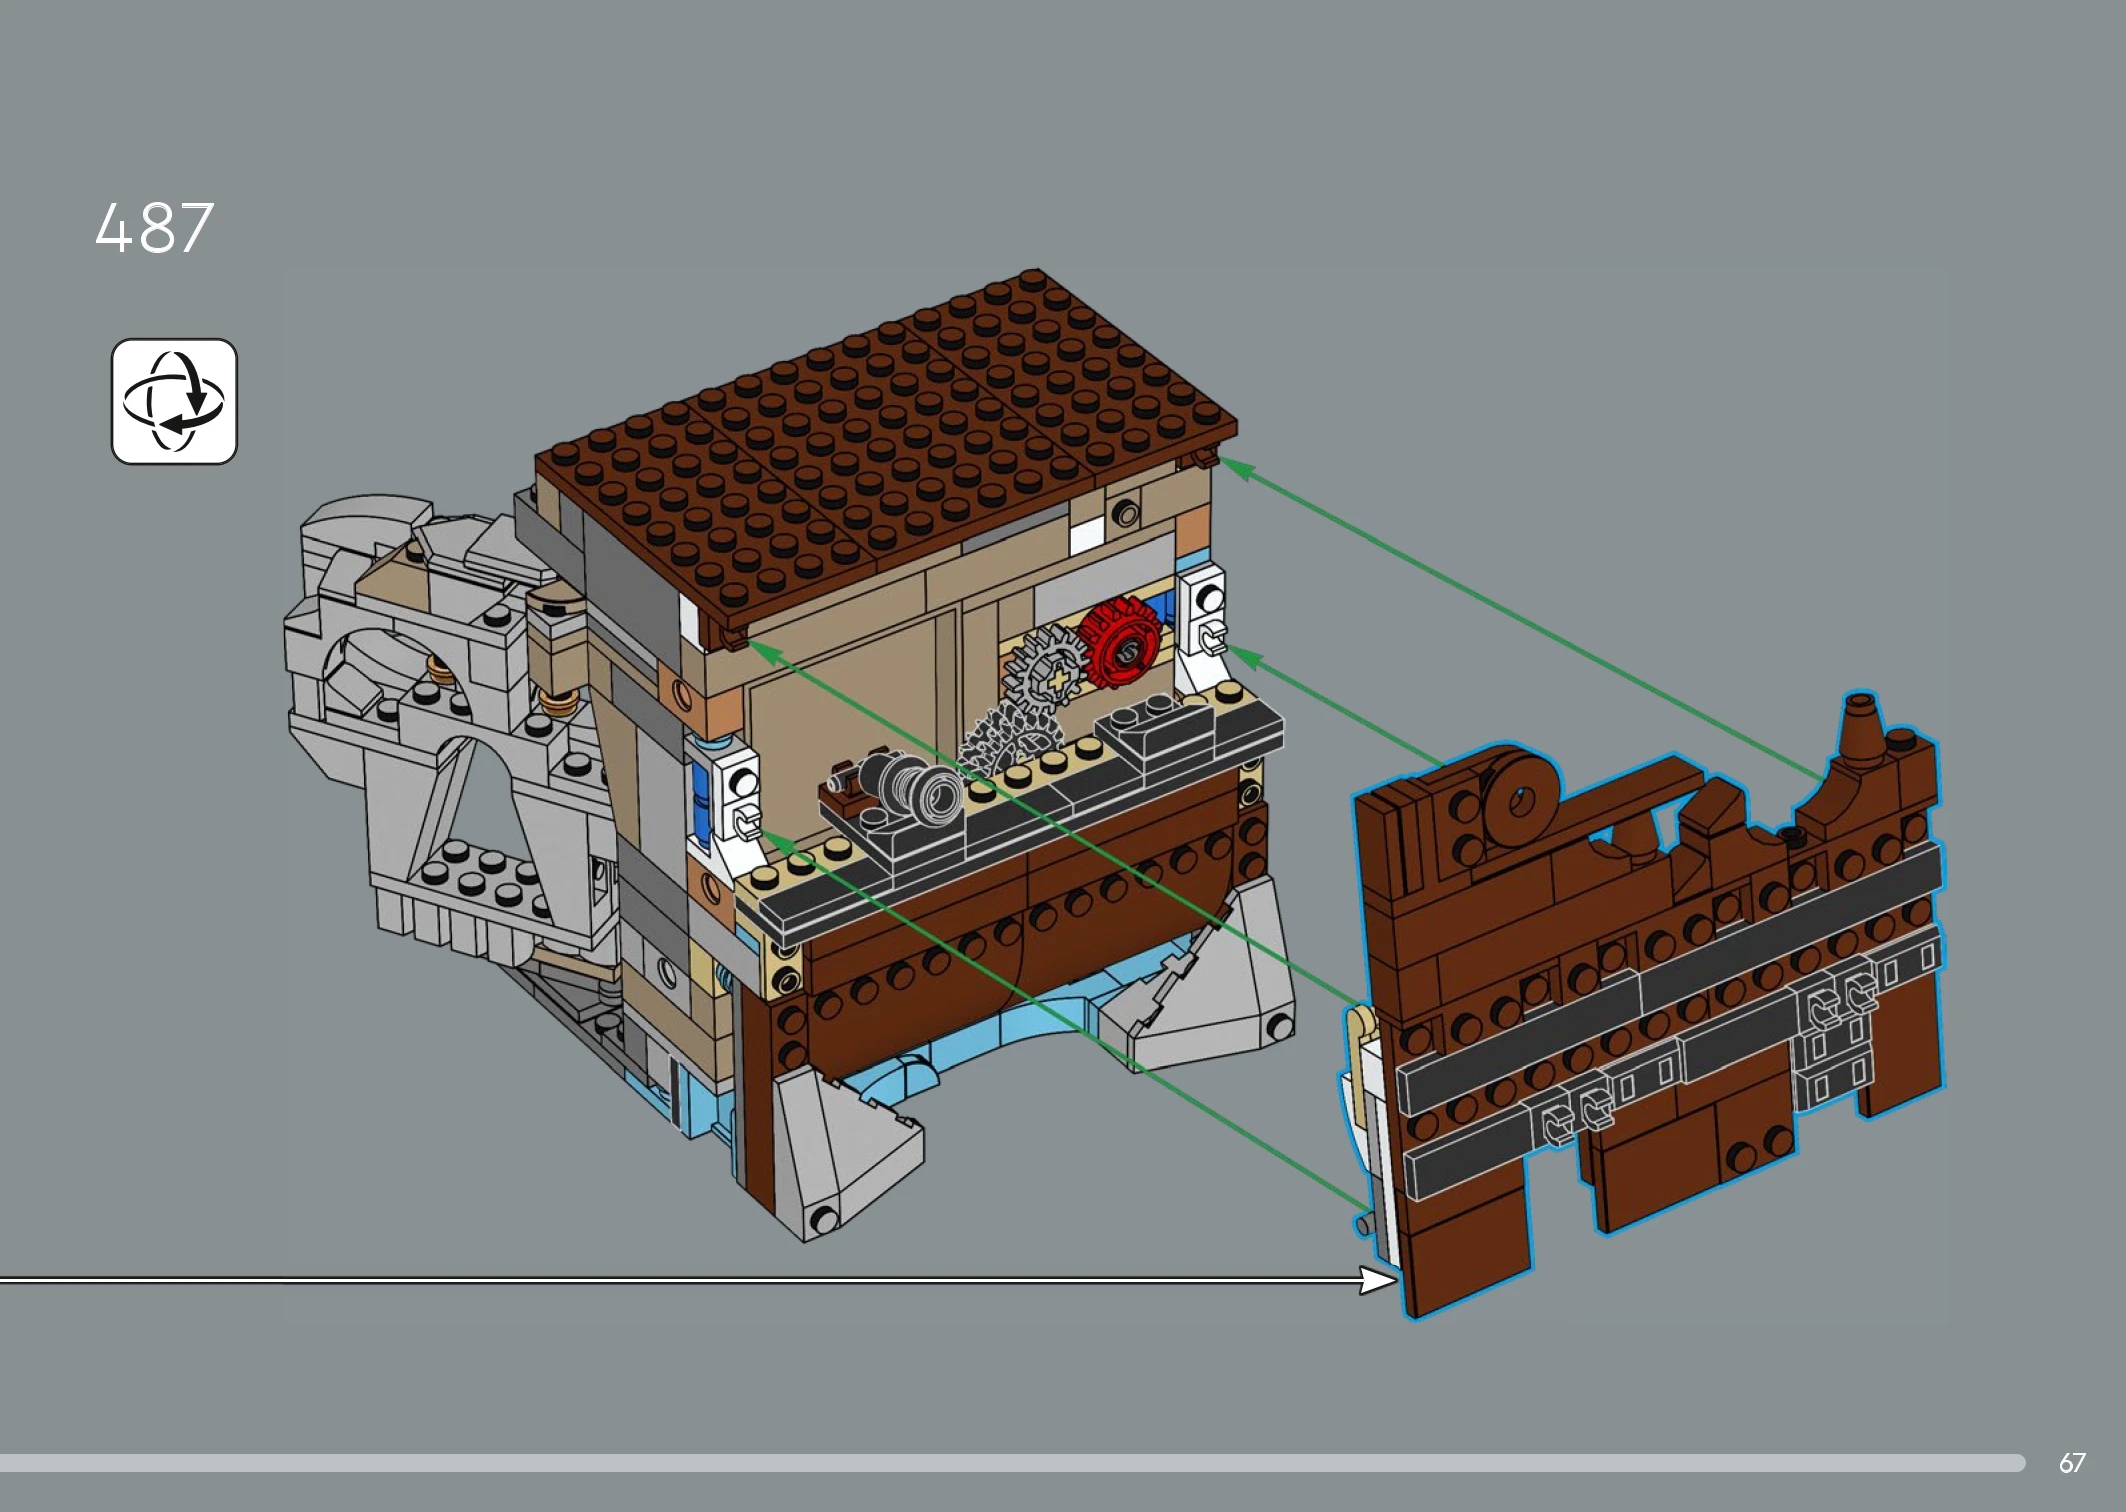Click the step number 487
Screen dimensions: 2126x1512
click(x=154, y=228)
